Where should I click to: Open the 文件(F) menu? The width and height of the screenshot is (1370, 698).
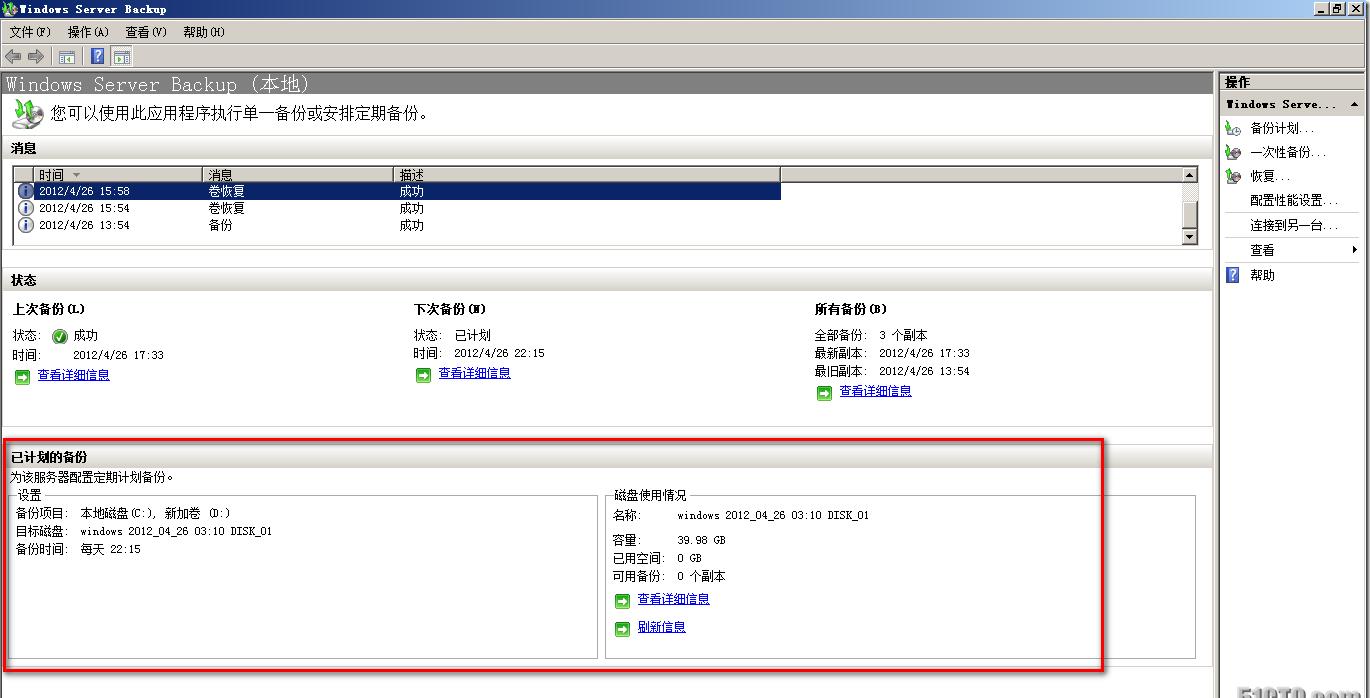click(30, 32)
